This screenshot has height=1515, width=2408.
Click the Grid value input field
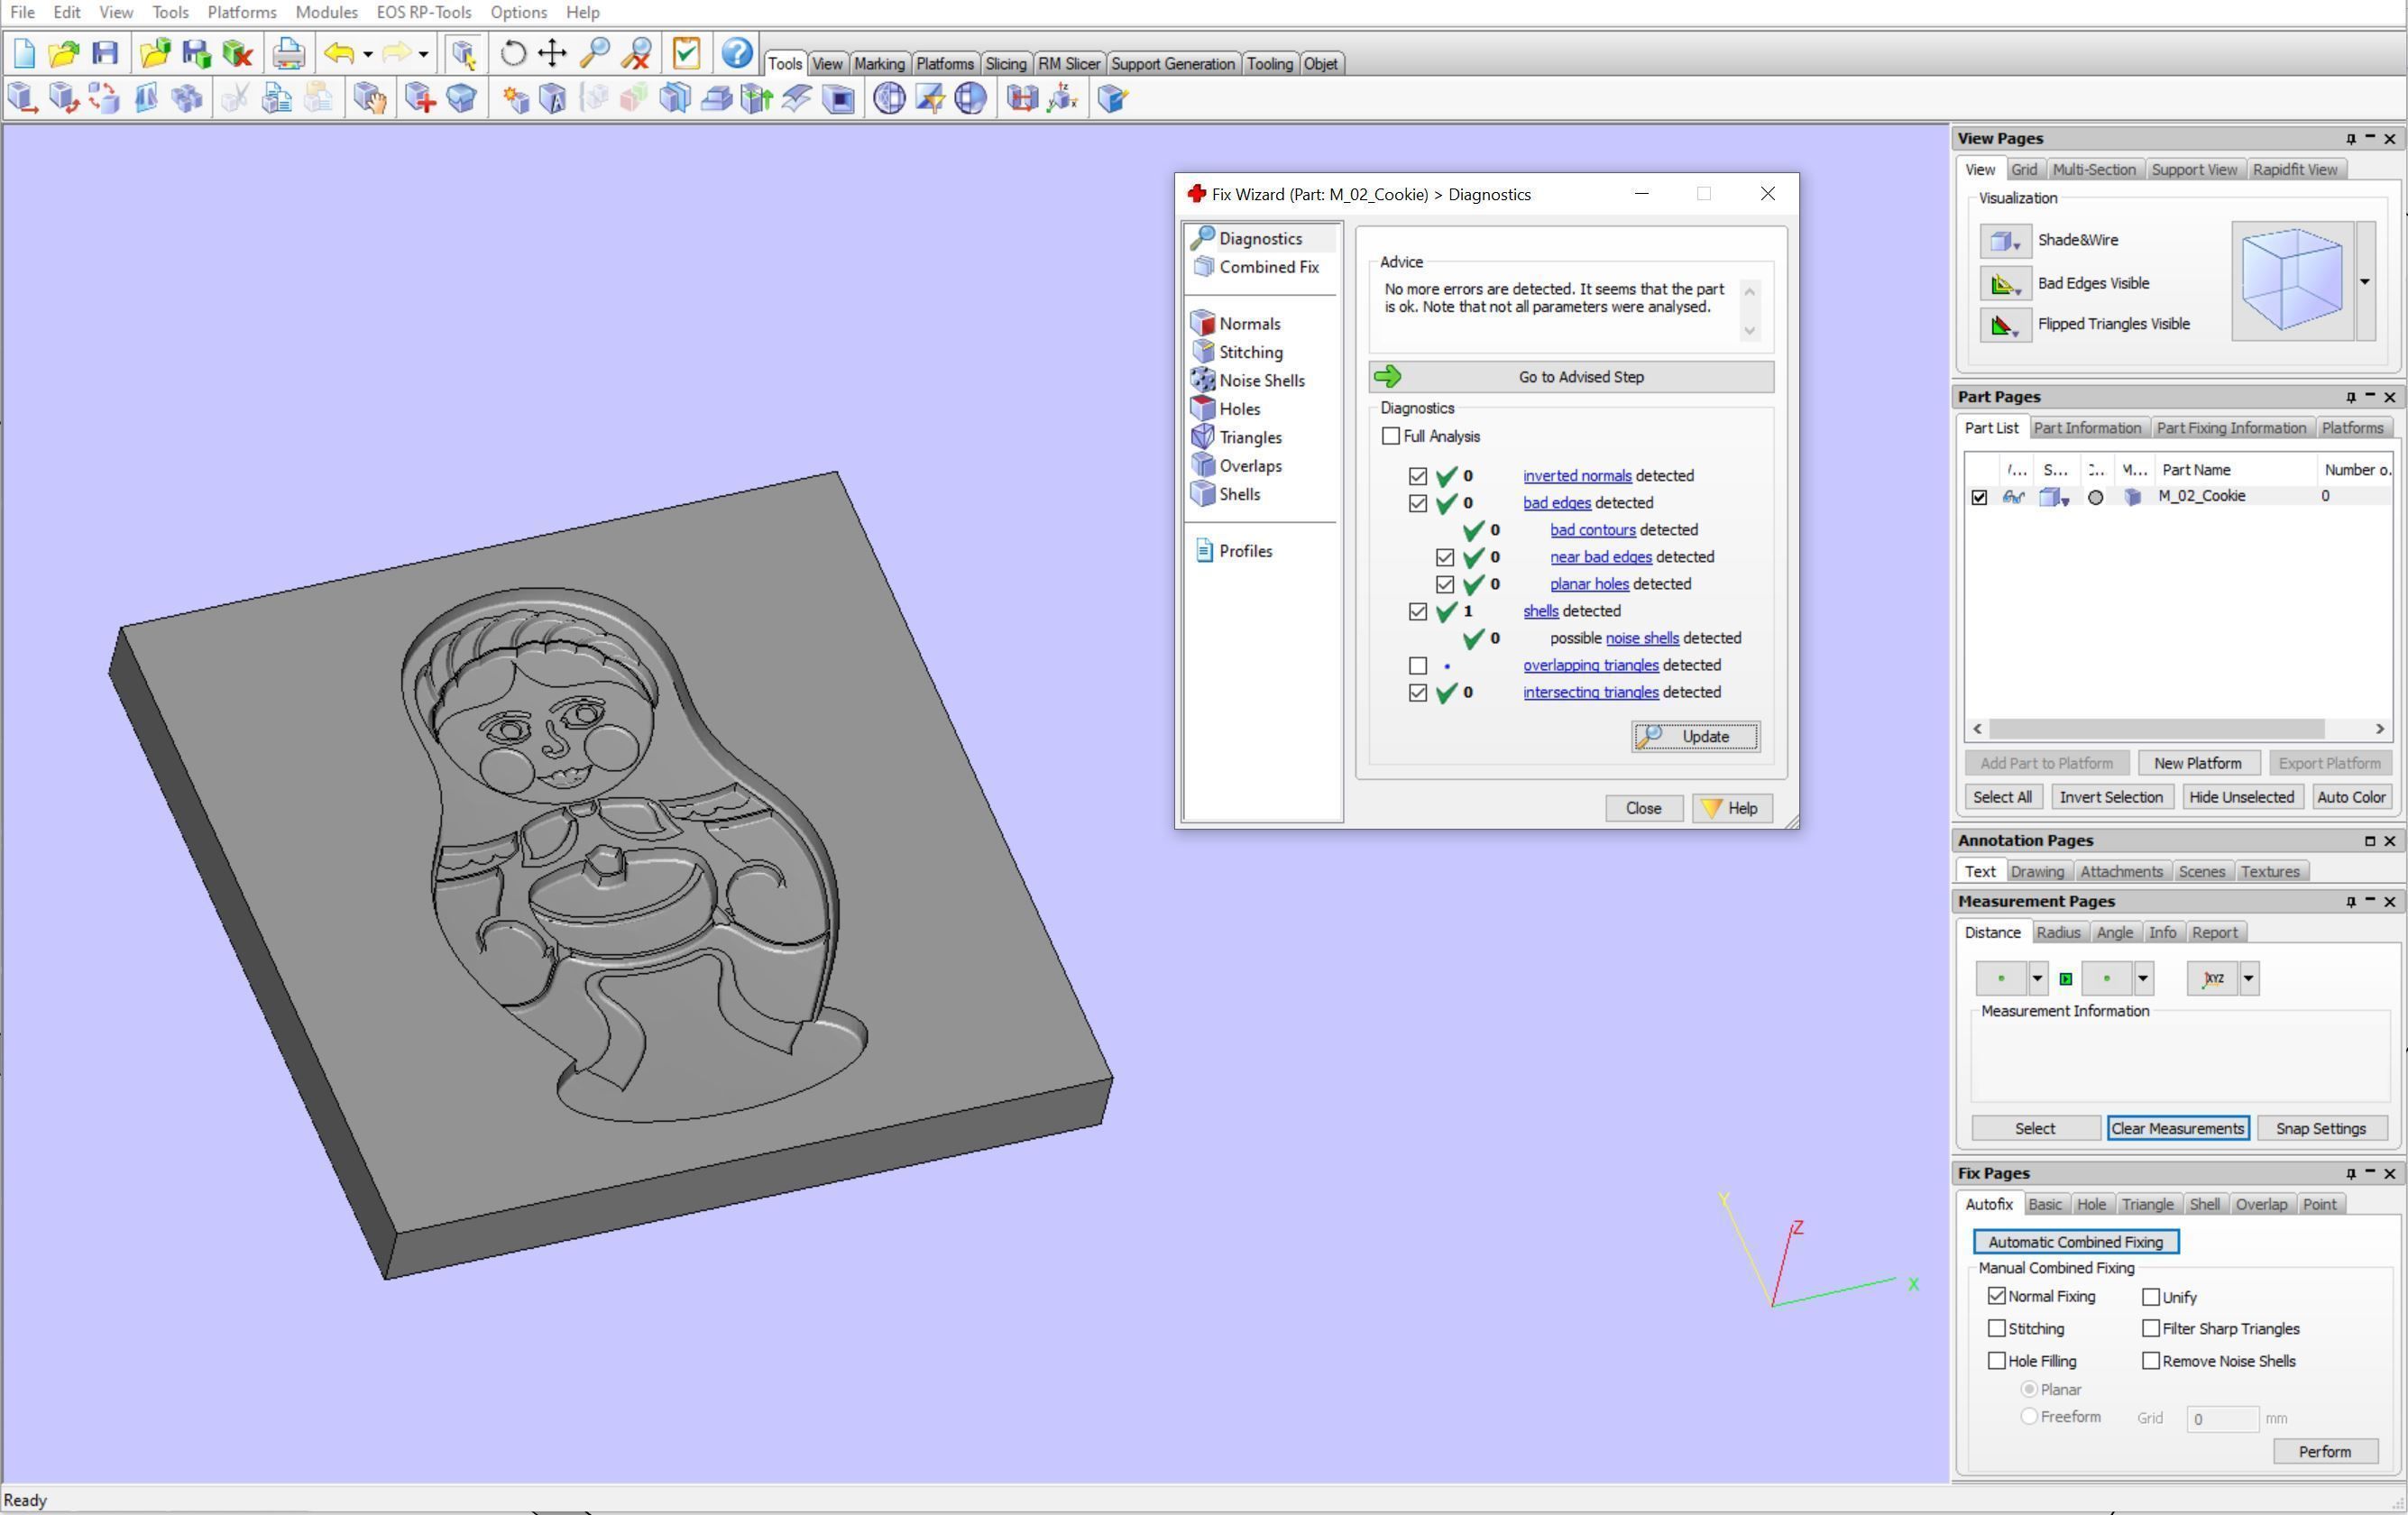(2221, 1418)
